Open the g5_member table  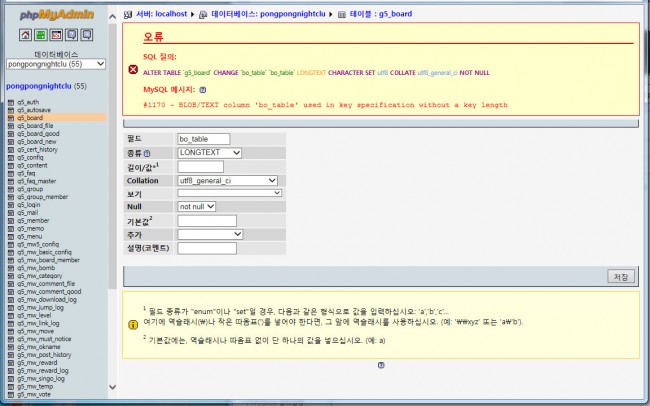33,221
